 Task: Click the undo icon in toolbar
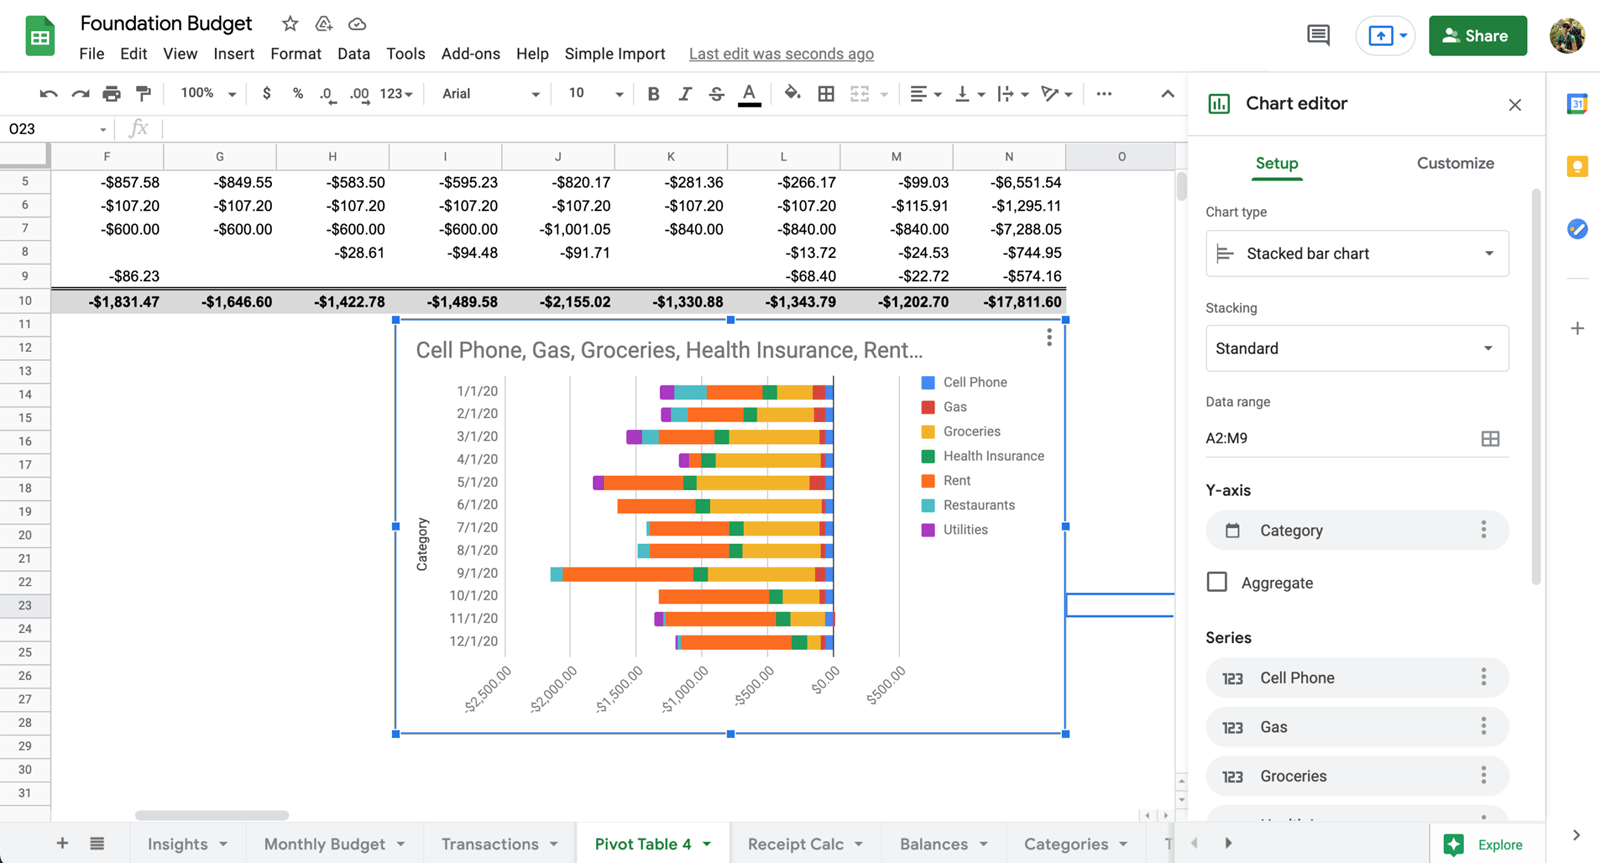[x=48, y=94]
